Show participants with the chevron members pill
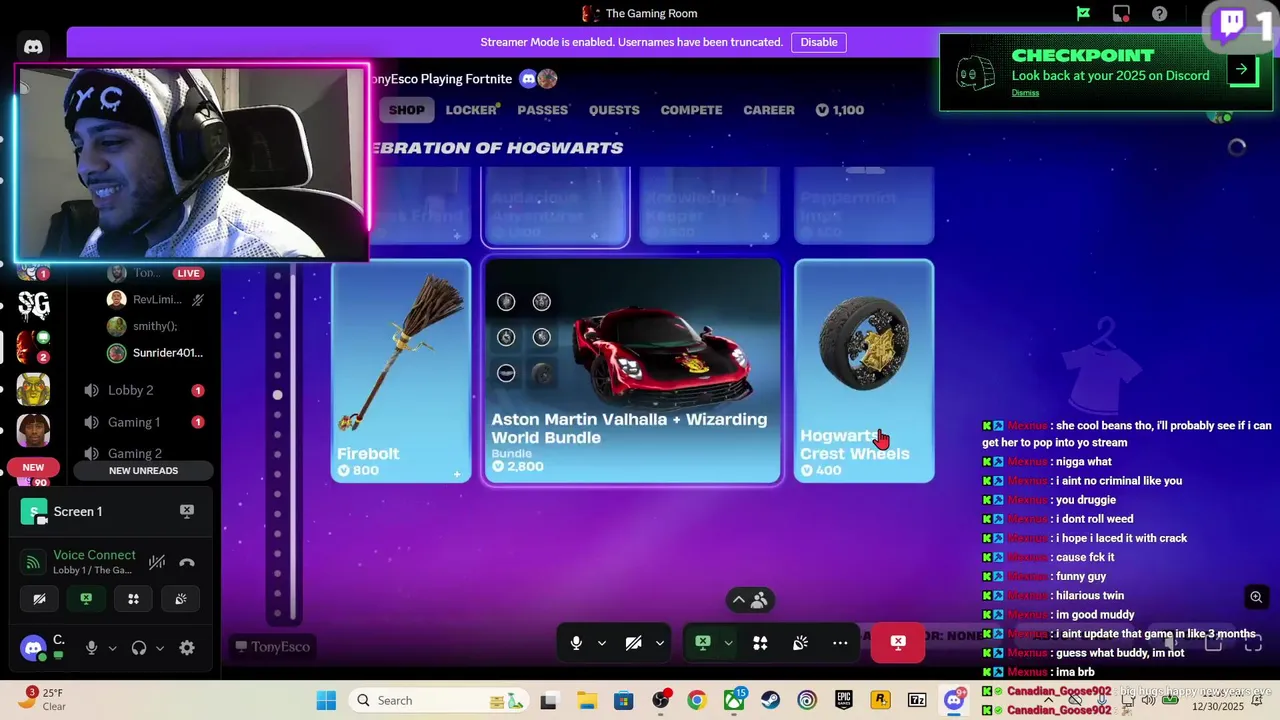This screenshot has height=720, width=1280. tap(749, 600)
